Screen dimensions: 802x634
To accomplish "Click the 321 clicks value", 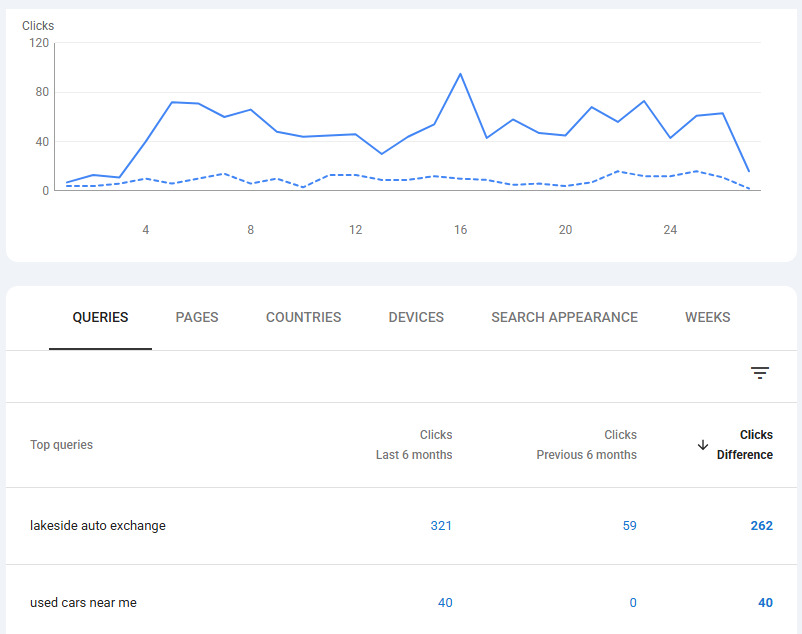I will [441, 526].
